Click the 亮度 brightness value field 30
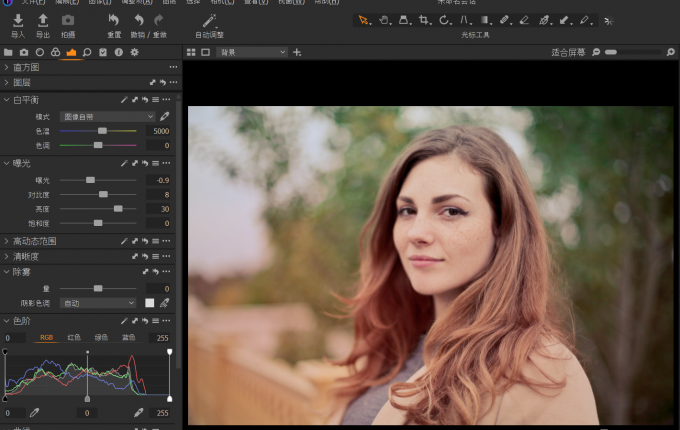Image resolution: width=680 pixels, height=430 pixels. pyautogui.click(x=158, y=209)
